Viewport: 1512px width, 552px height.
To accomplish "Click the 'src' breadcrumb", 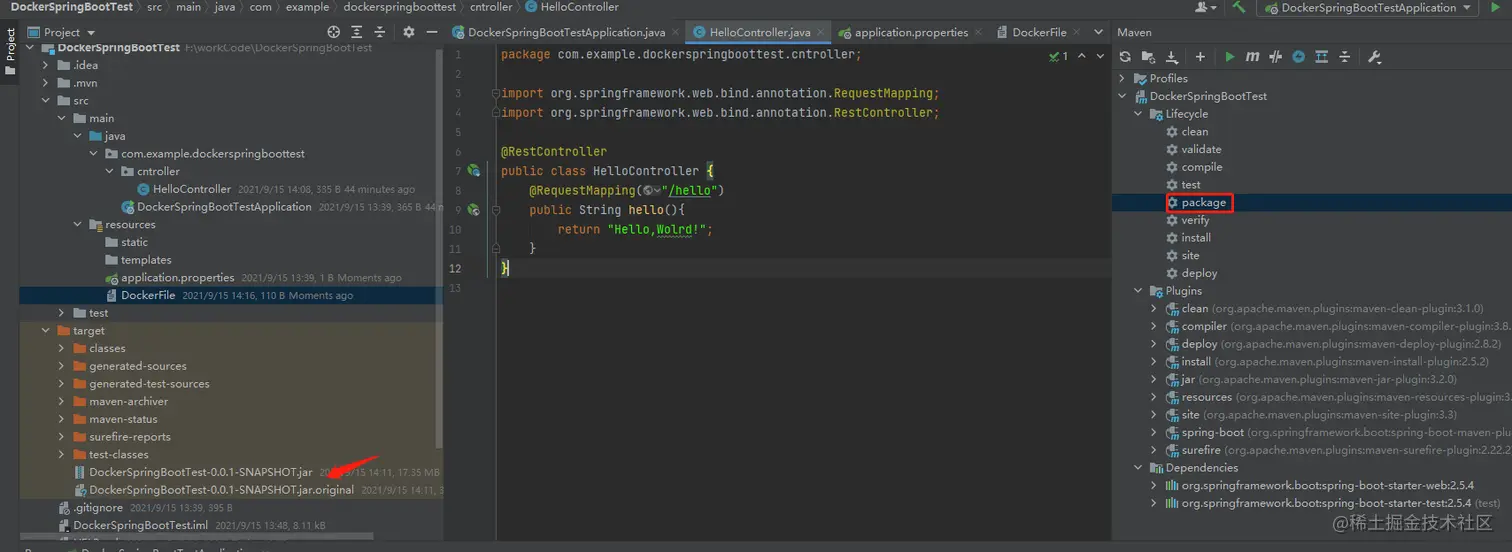I will (x=154, y=7).
